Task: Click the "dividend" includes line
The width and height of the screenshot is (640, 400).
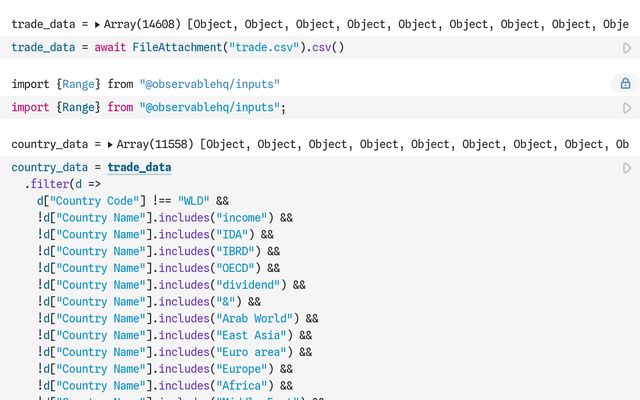Action: coord(170,285)
